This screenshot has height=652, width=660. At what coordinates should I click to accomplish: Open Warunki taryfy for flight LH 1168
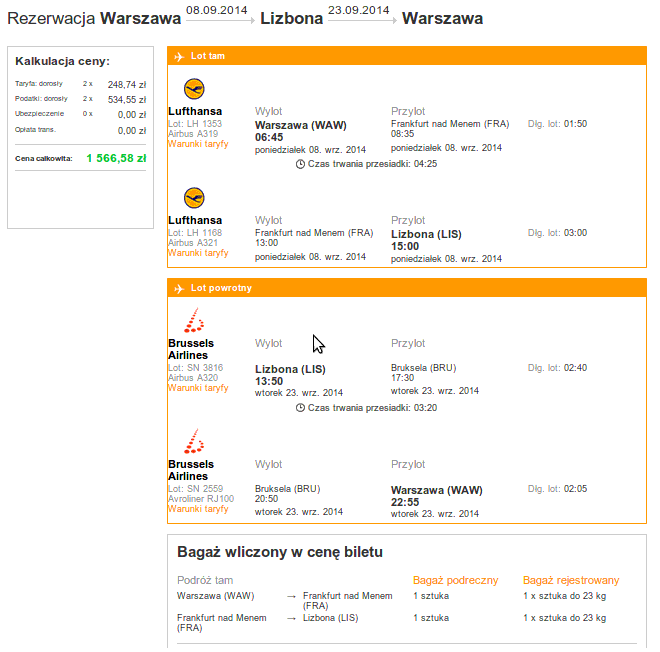[x=198, y=253]
